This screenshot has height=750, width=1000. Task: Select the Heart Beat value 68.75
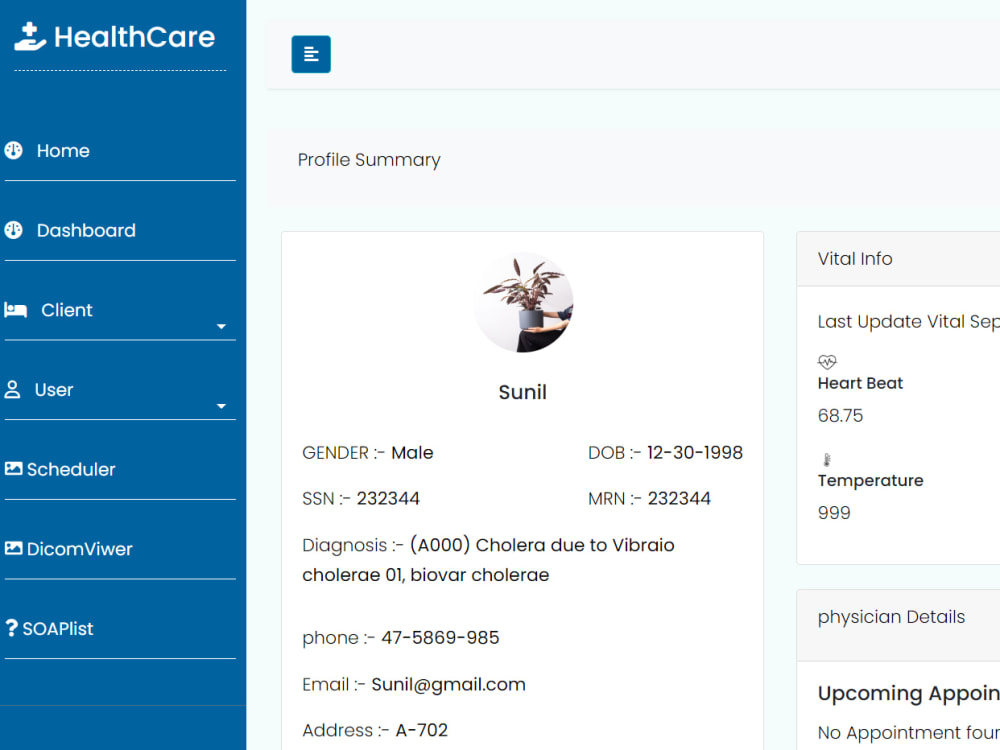click(840, 416)
